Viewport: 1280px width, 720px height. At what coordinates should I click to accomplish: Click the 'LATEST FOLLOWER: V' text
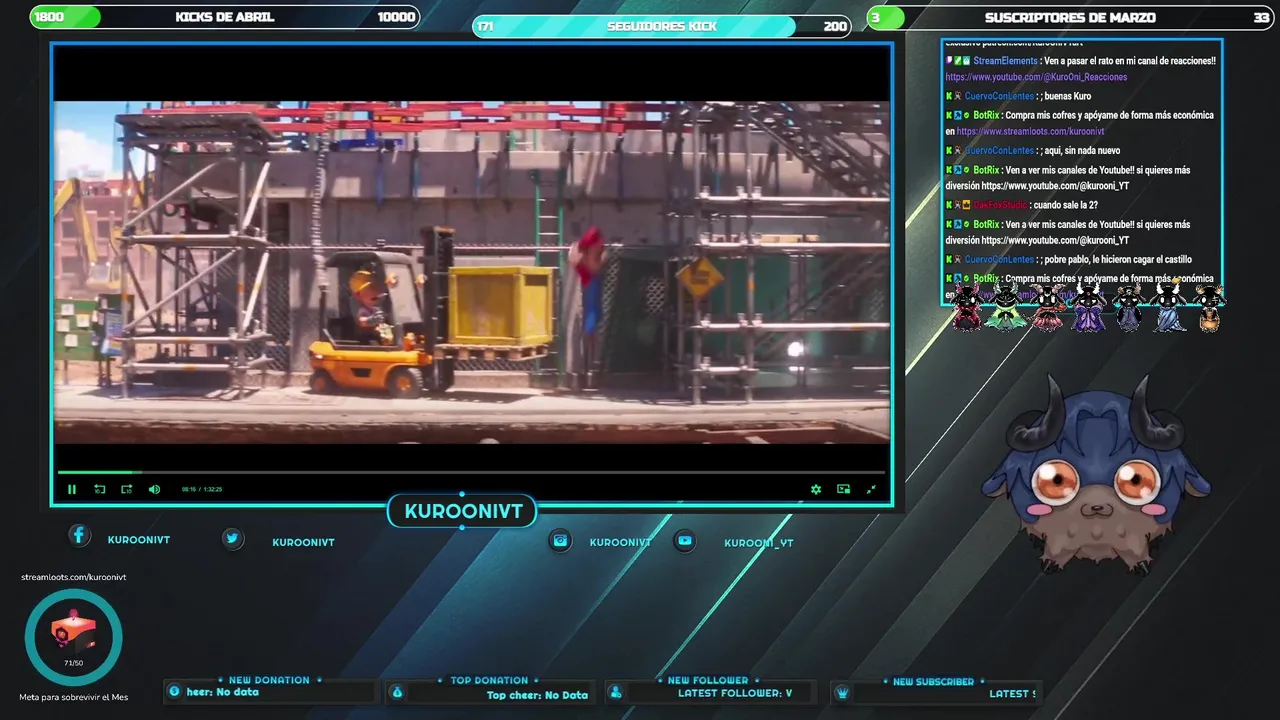[x=735, y=693]
